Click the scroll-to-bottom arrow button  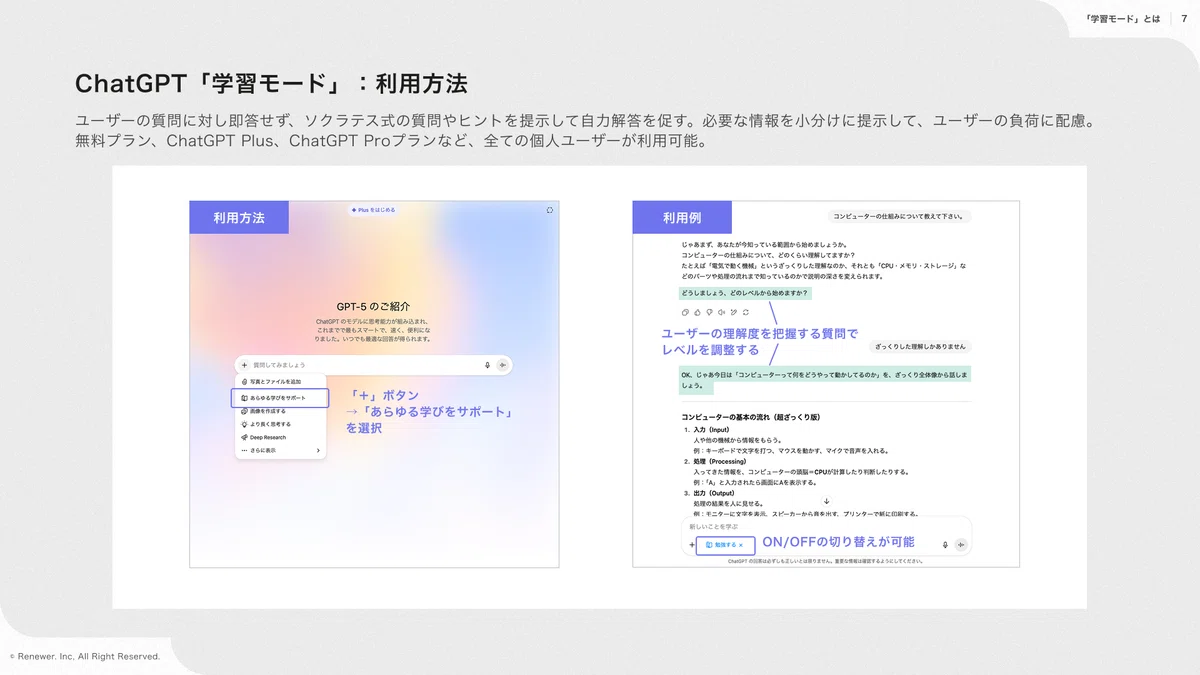tap(826, 501)
